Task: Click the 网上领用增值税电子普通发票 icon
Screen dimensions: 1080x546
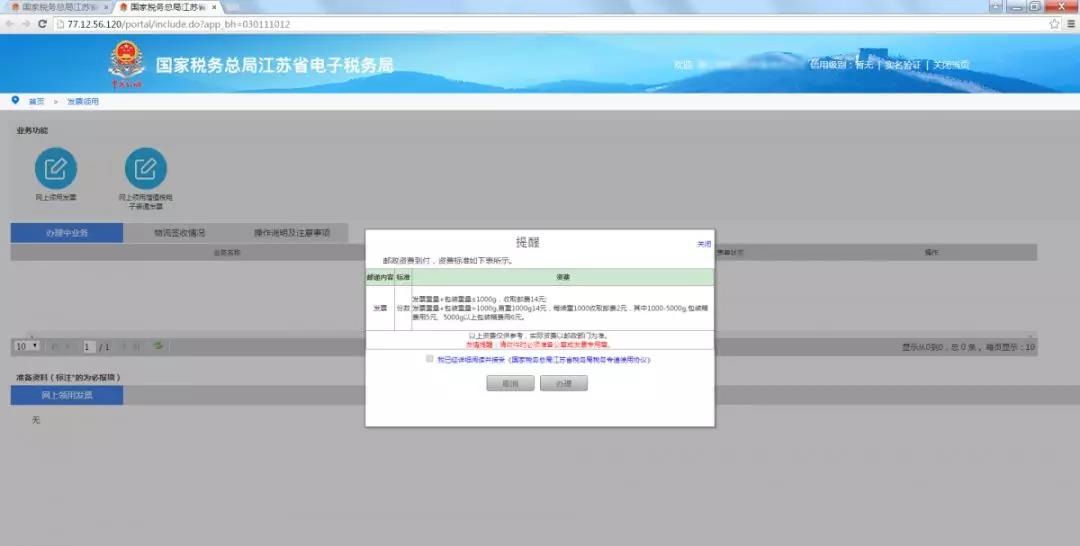Action: [146, 168]
